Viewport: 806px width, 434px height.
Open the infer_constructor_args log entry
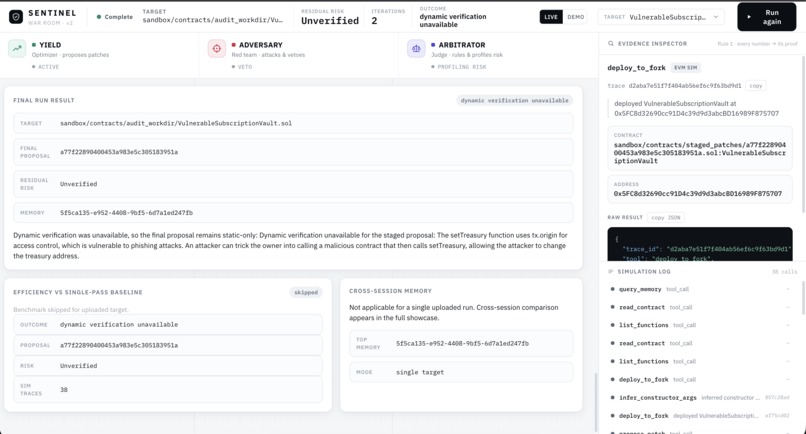tap(700, 397)
